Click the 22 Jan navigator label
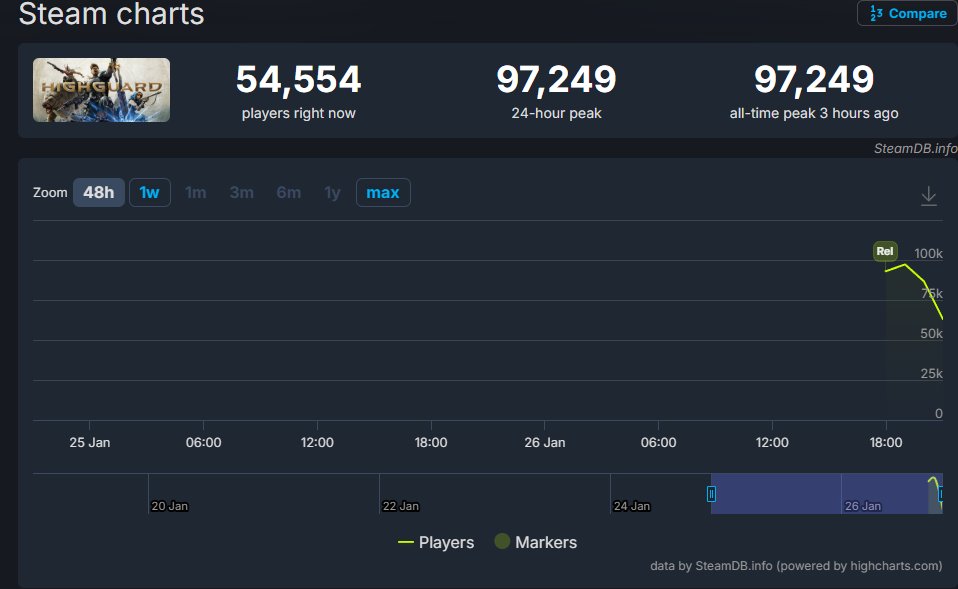958x589 pixels. pyautogui.click(x=401, y=506)
